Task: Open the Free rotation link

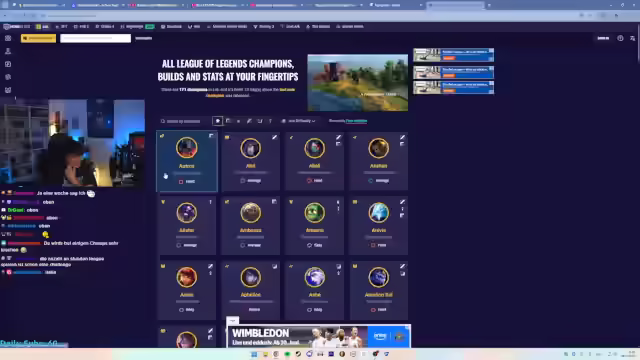Action: click(356, 121)
